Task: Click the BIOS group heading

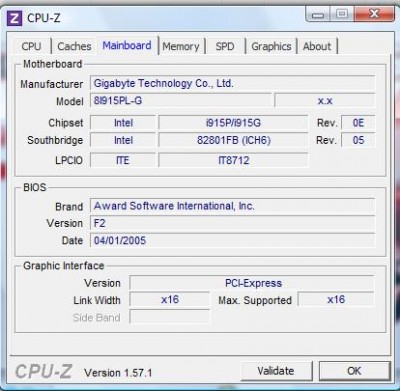Action: pos(35,187)
